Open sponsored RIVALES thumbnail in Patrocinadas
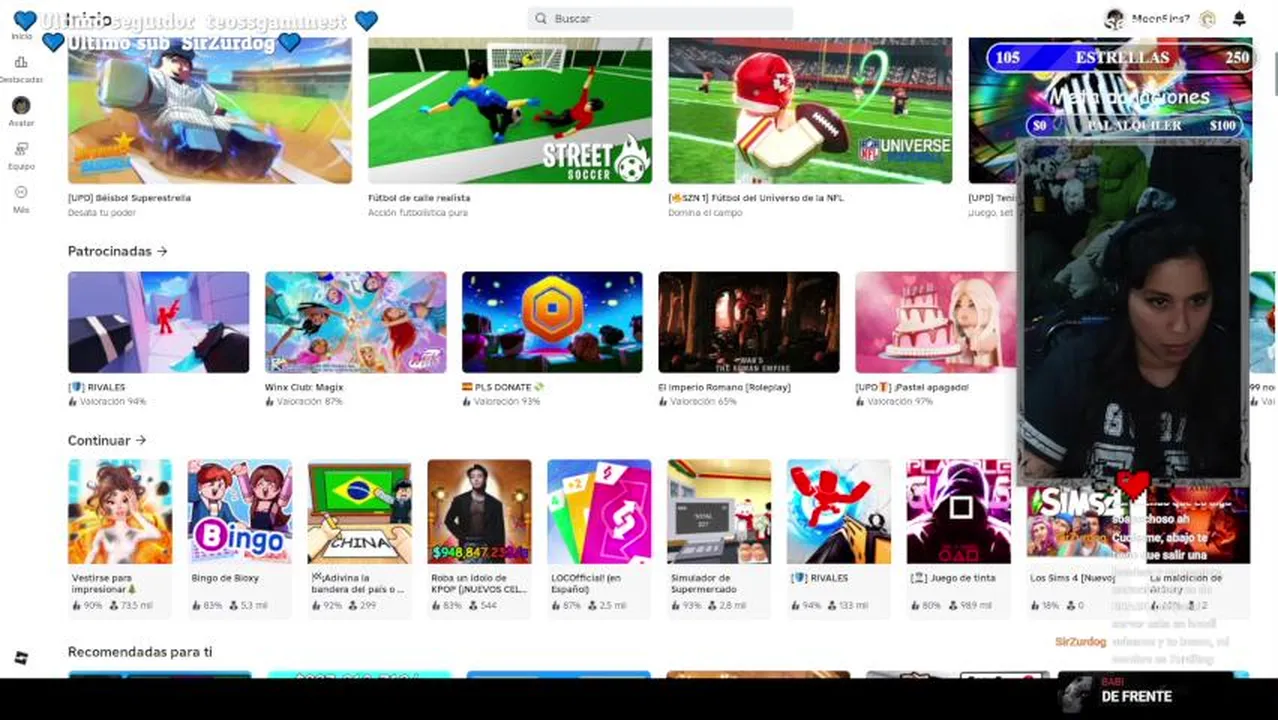 click(158, 322)
